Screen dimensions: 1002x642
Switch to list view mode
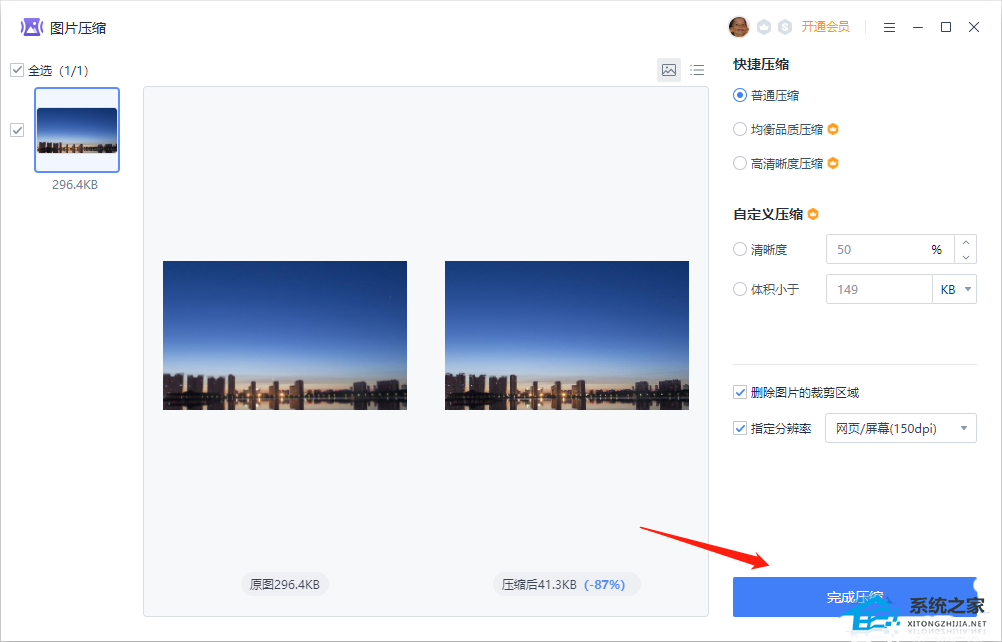(697, 70)
